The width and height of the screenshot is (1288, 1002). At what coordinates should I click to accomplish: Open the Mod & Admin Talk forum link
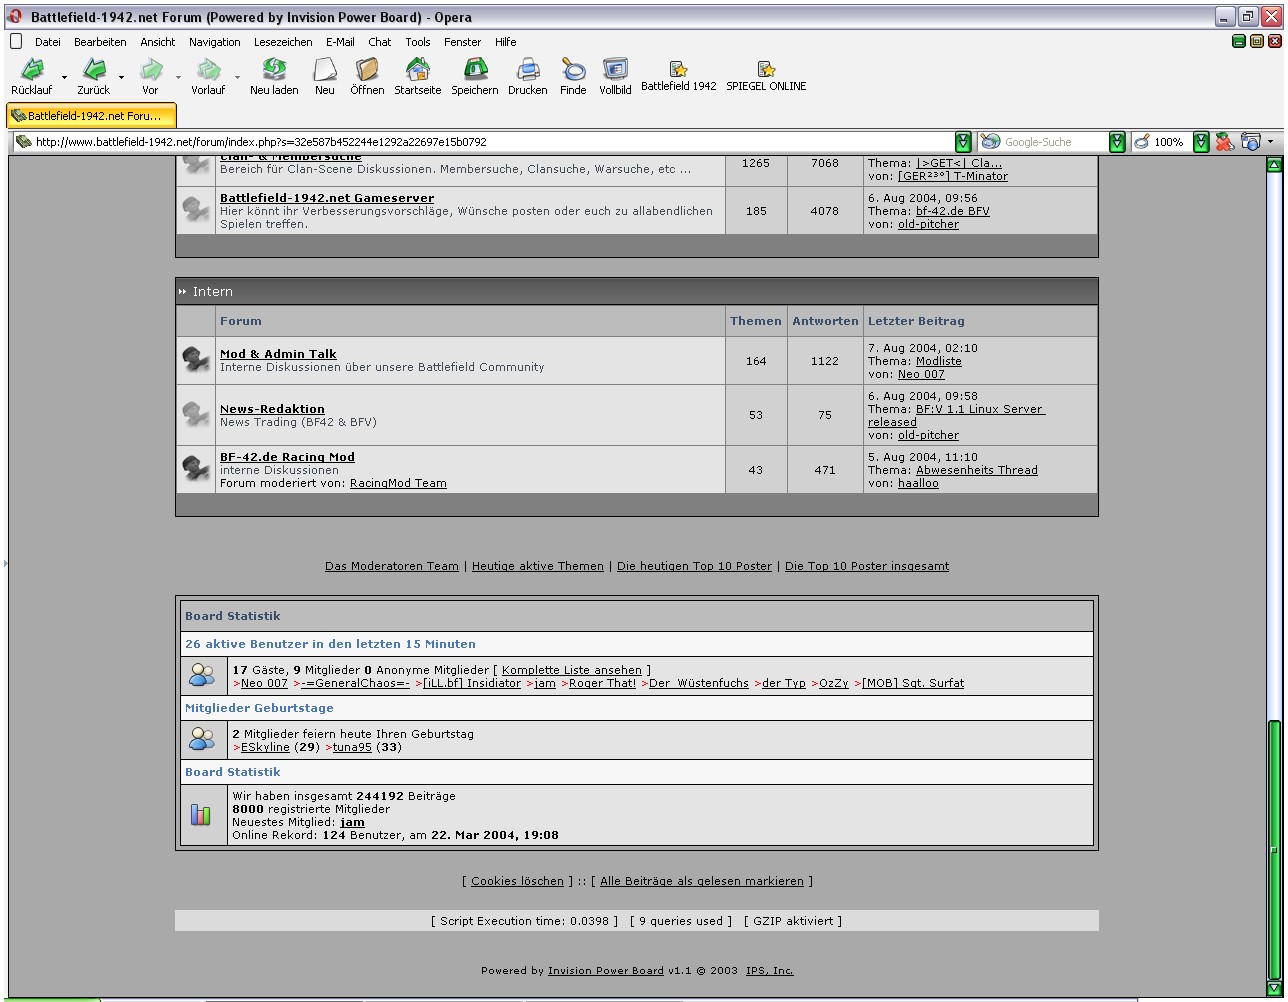(x=278, y=354)
